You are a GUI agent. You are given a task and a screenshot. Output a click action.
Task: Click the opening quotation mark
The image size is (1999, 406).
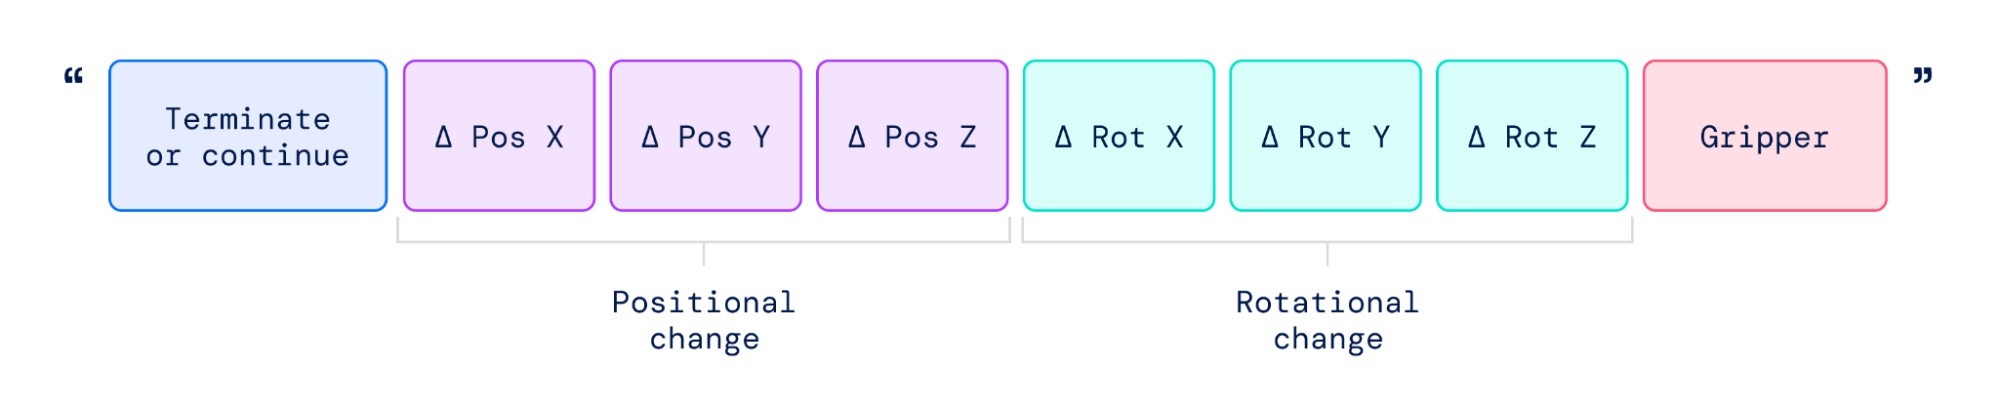pos(74,76)
